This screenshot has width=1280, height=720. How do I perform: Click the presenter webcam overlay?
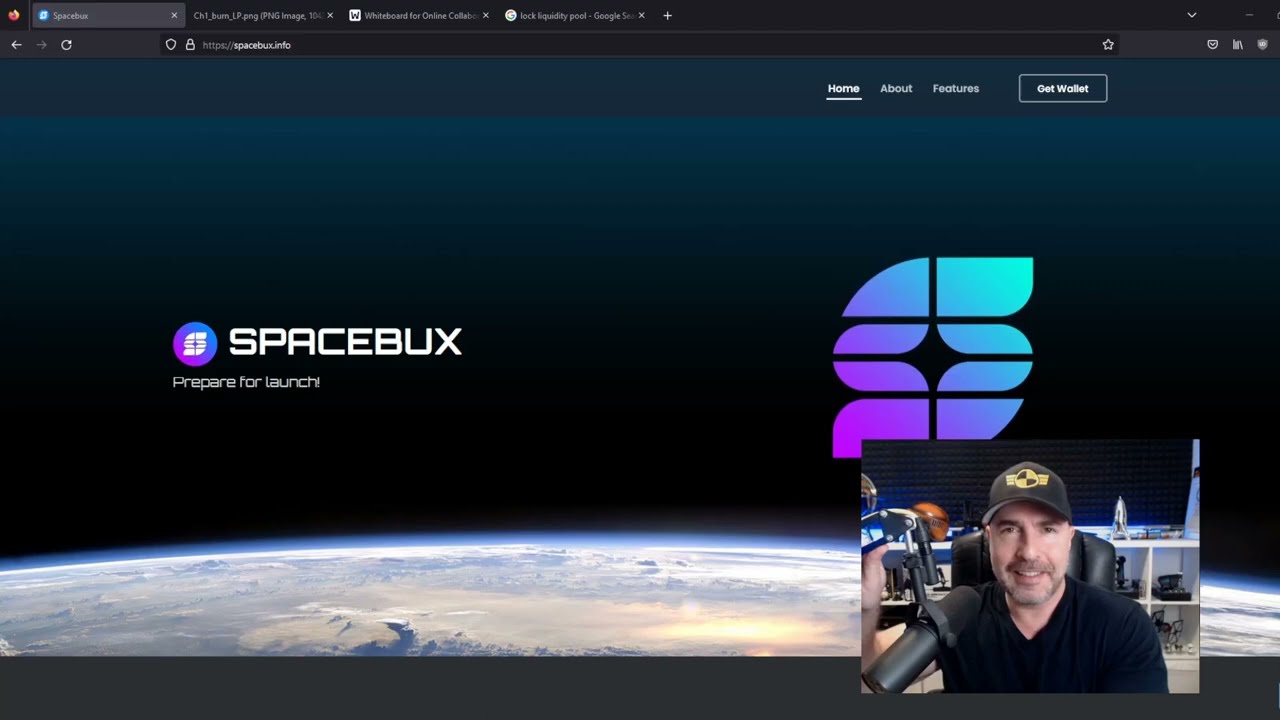pos(1030,566)
